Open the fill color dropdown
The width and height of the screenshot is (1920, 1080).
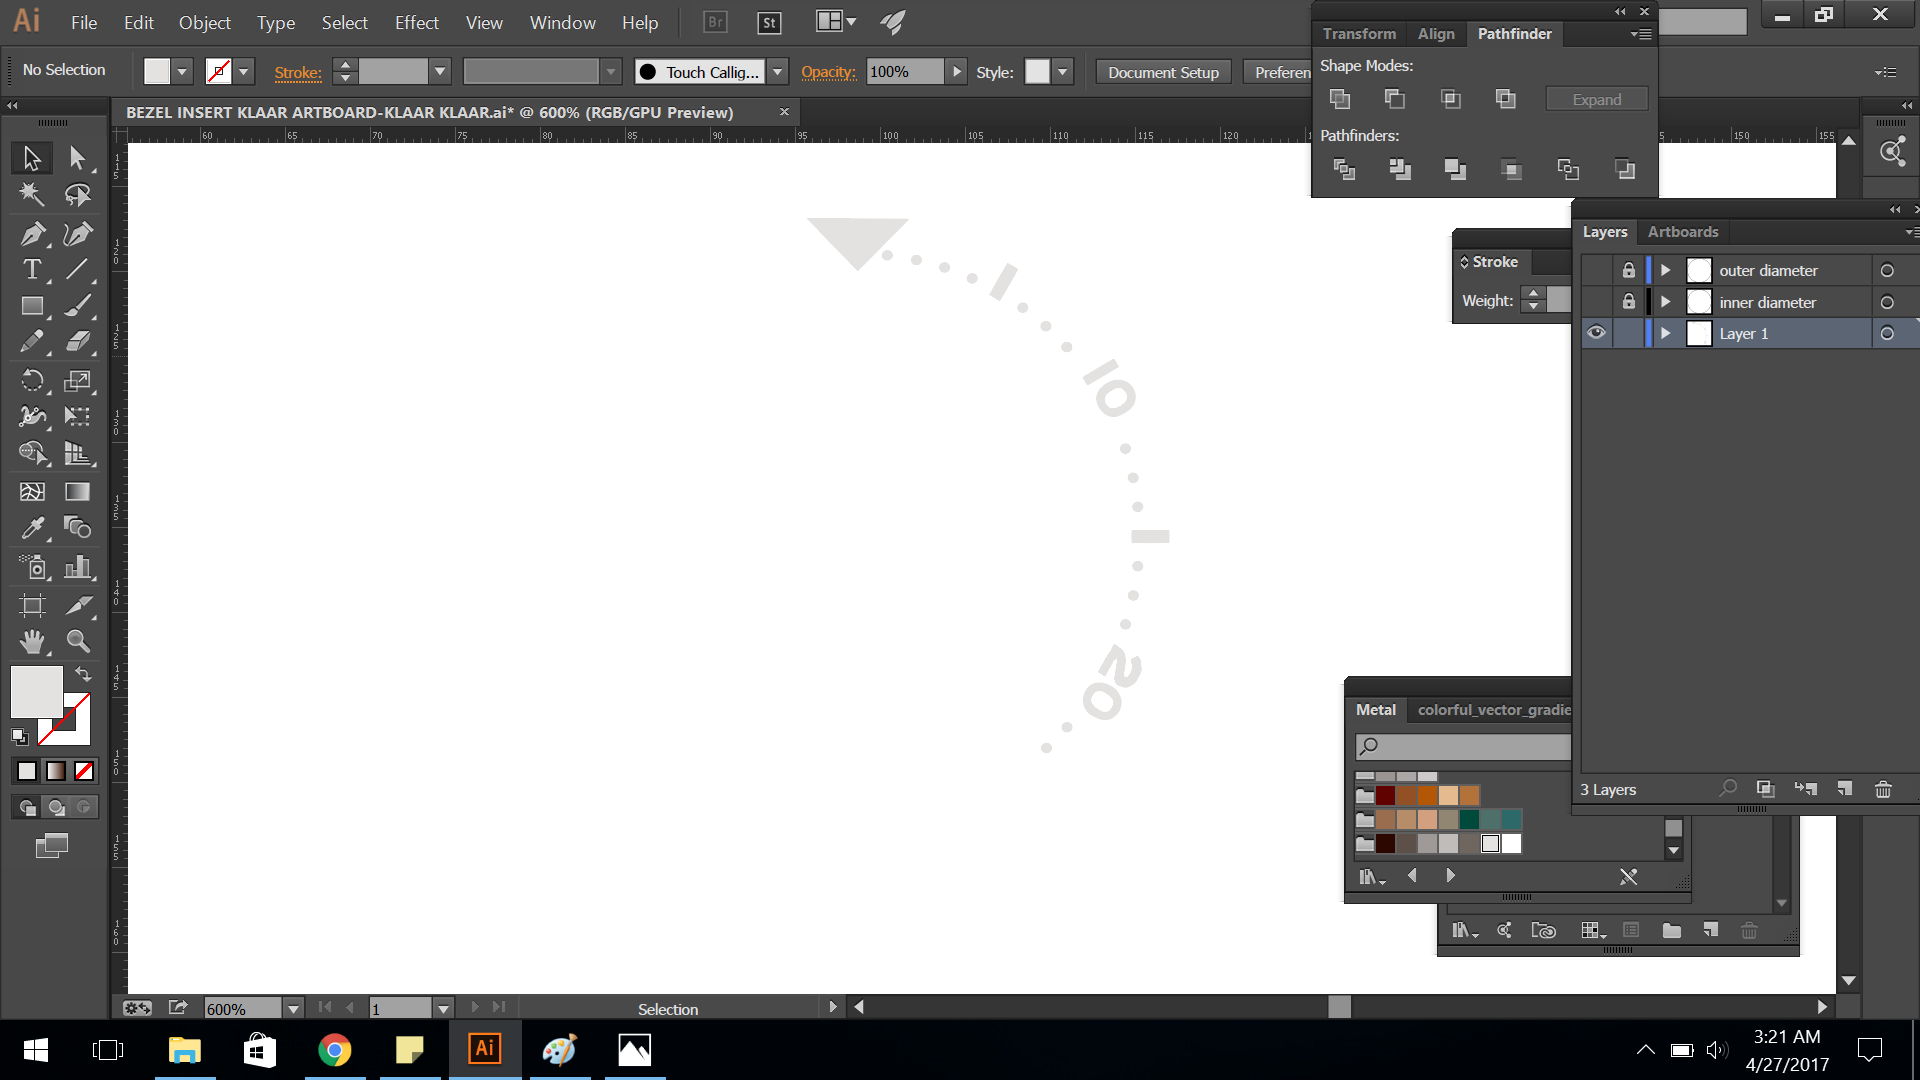click(182, 72)
